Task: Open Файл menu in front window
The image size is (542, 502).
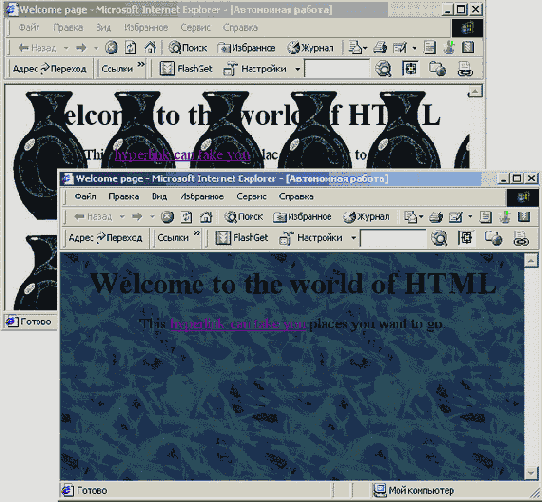Action: [85, 197]
